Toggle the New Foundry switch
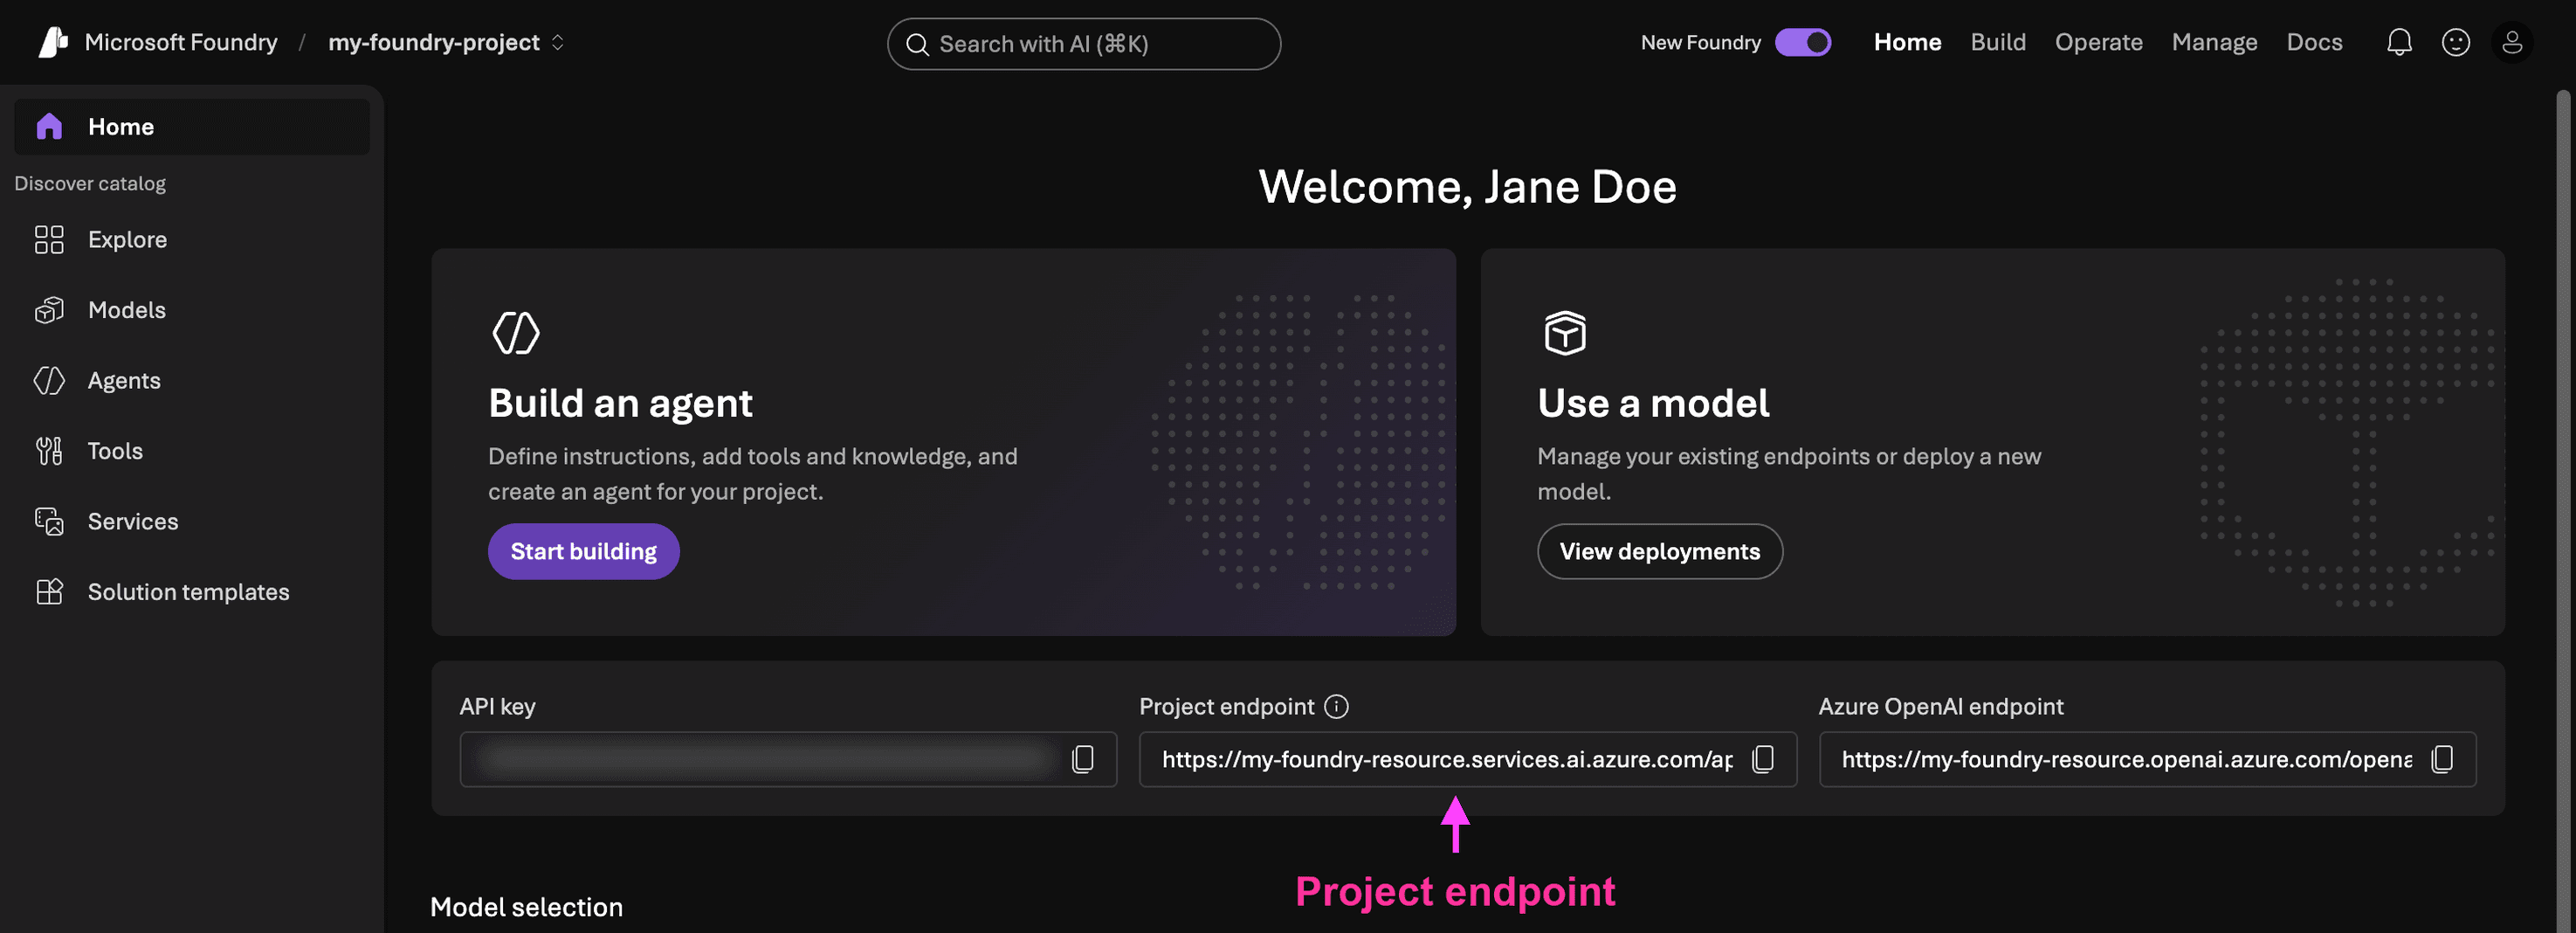 (1802, 42)
